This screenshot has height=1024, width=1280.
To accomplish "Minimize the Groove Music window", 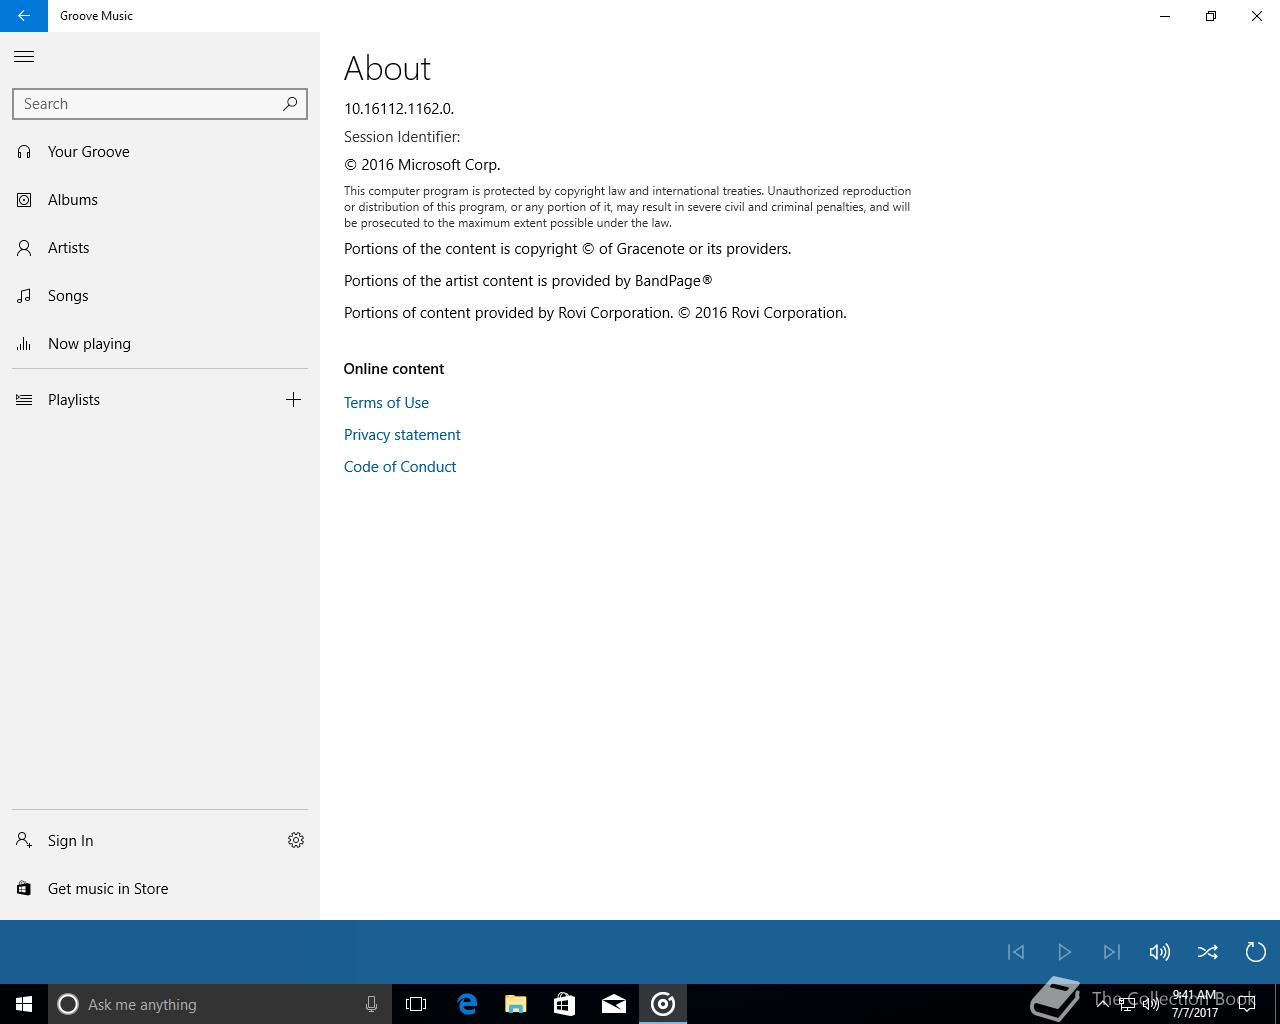I will [x=1165, y=16].
